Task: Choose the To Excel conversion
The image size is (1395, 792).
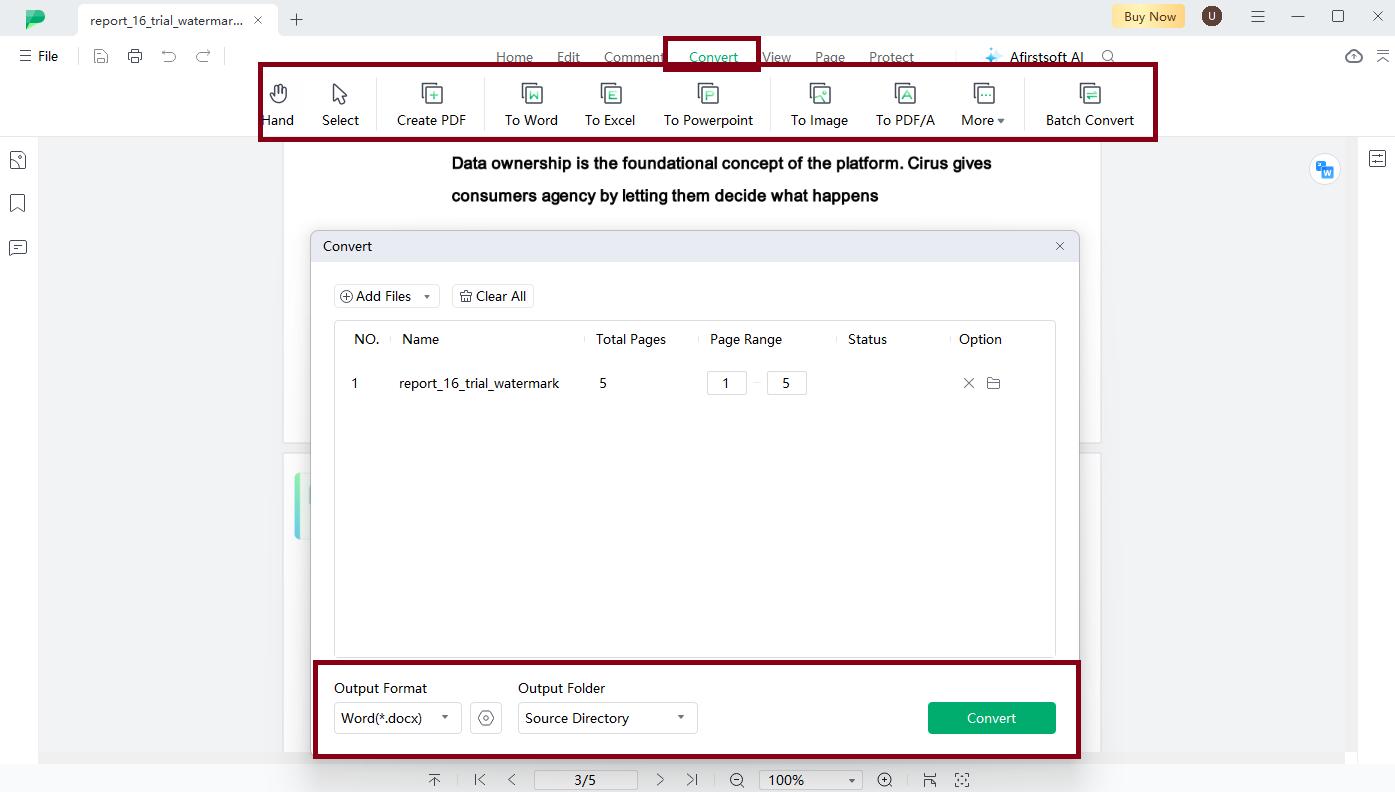Action: [610, 104]
